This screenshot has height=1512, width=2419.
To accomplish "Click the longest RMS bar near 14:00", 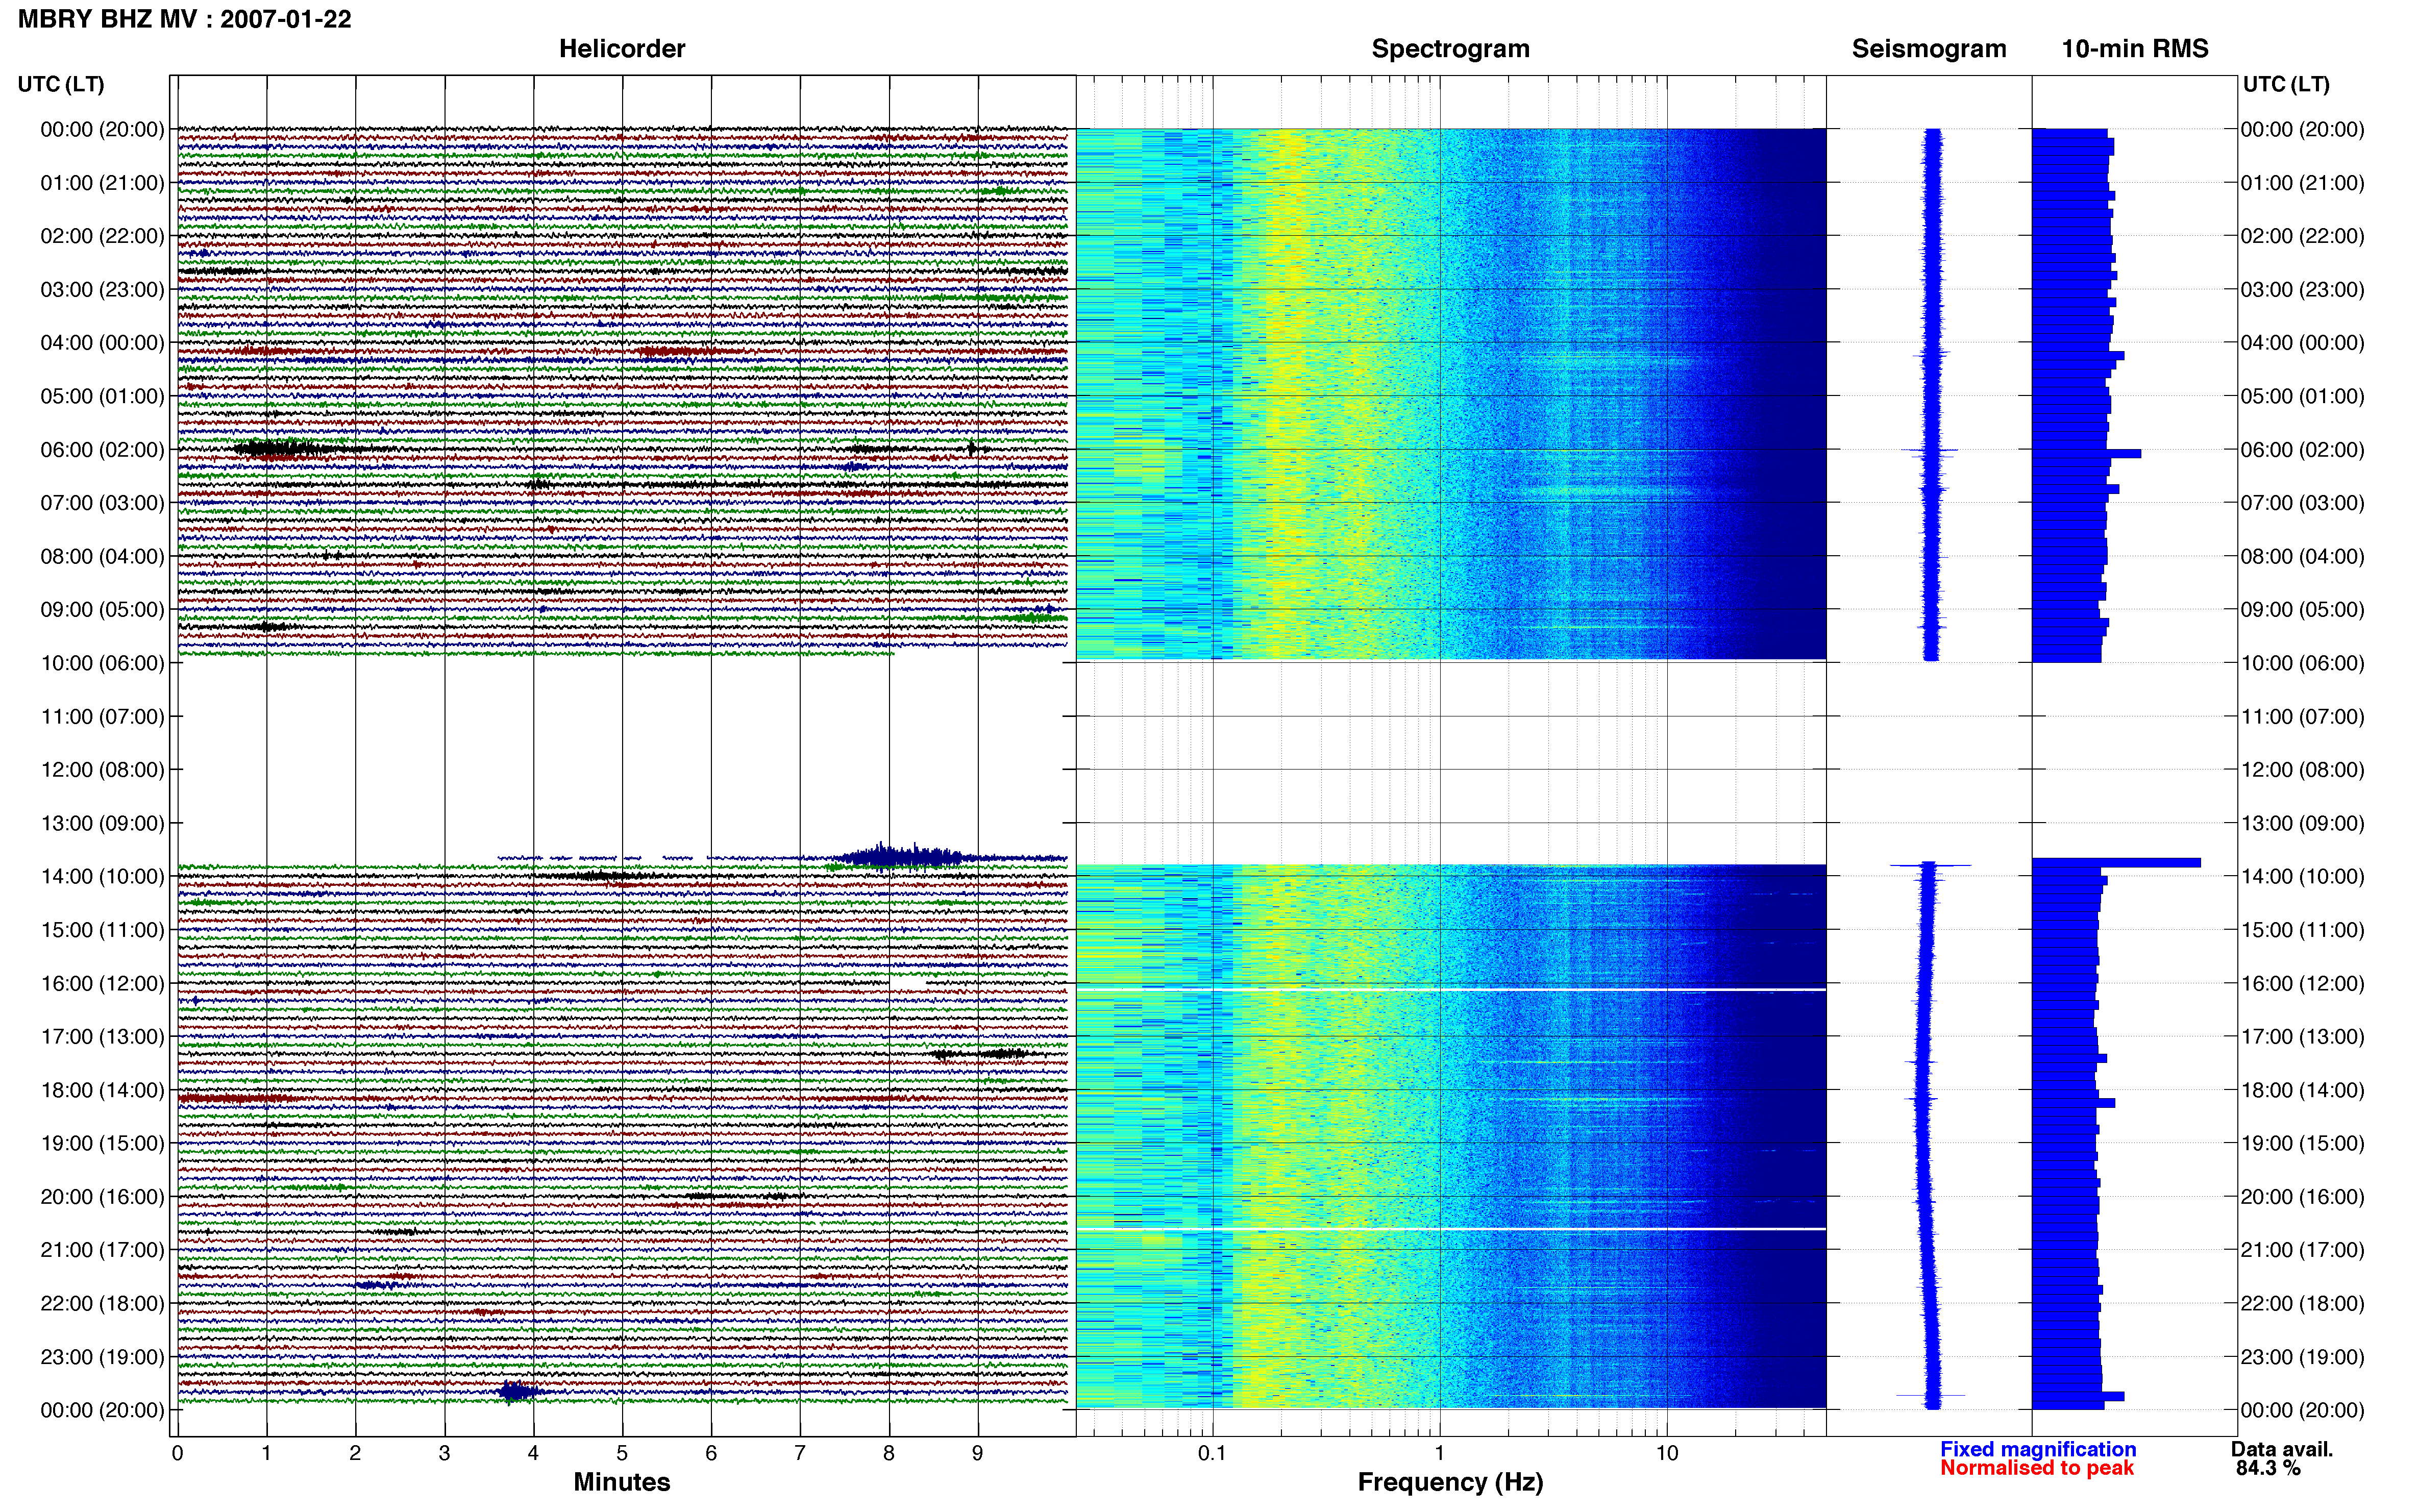I will click(x=2116, y=862).
